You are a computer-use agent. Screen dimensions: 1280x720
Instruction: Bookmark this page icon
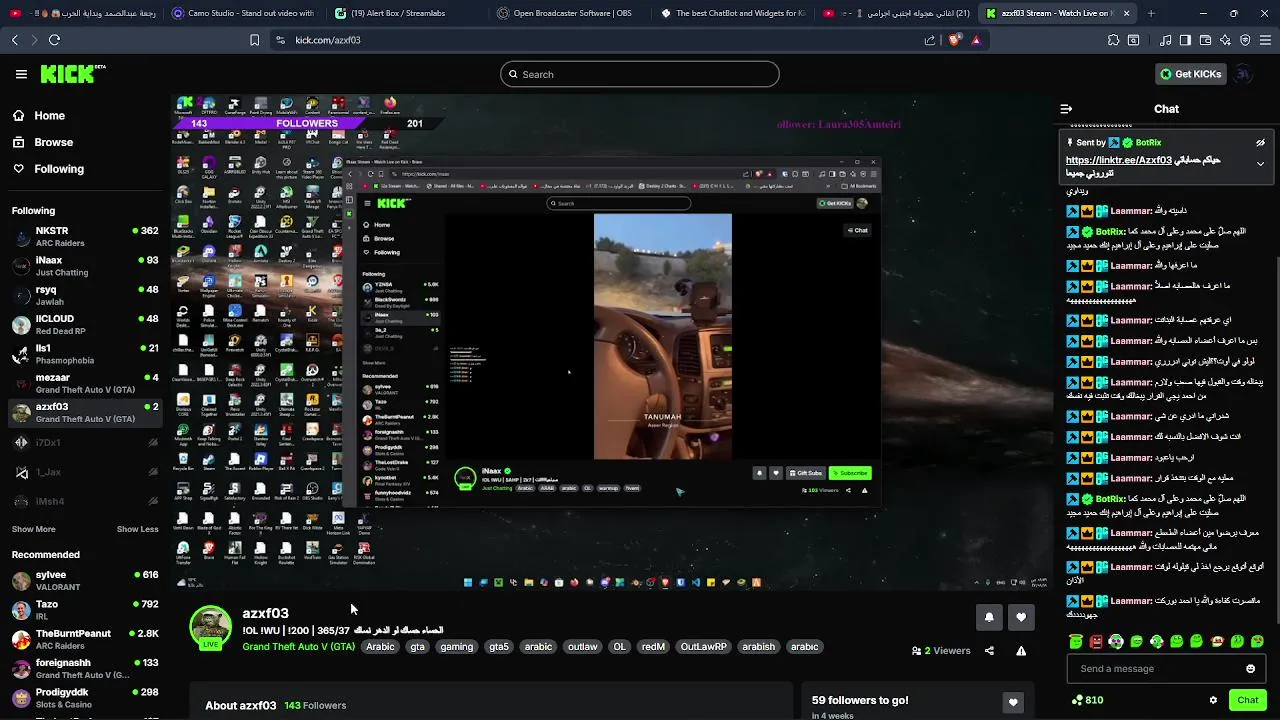click(x=254, y=40)
